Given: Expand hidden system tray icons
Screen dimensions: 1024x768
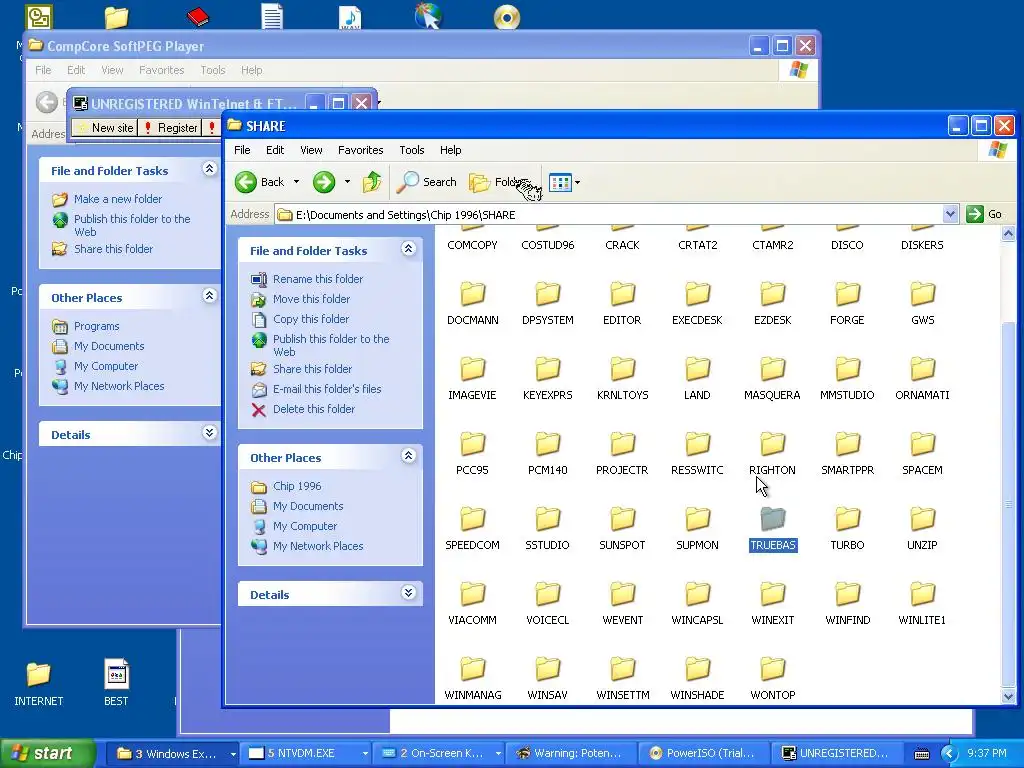Looking at the screenshot, I should coord(949,754).
